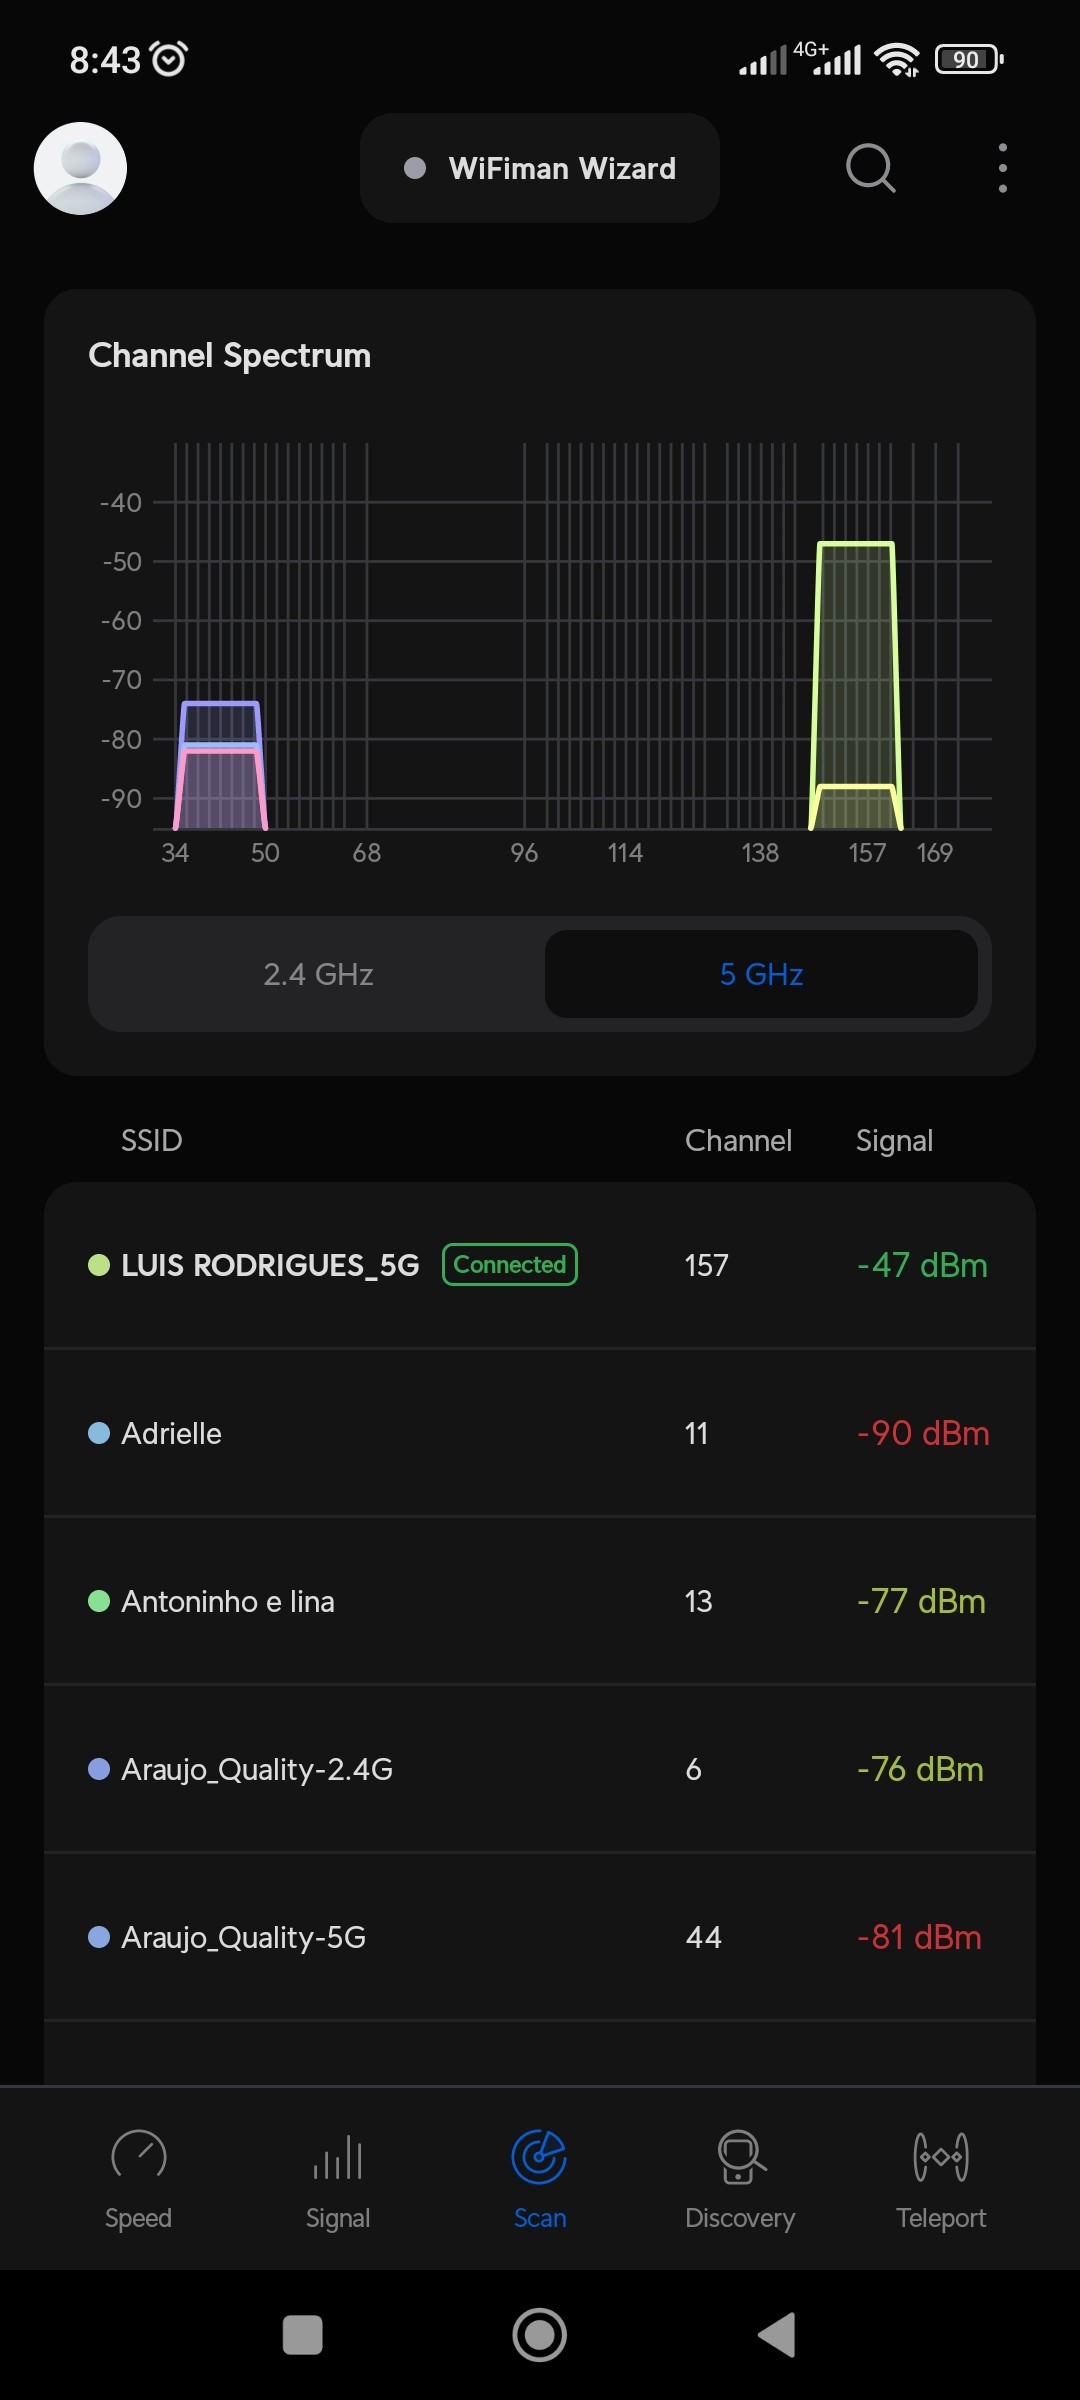Open the user profile avatar
1080x2400 pixels.
(x=80, y=168)
